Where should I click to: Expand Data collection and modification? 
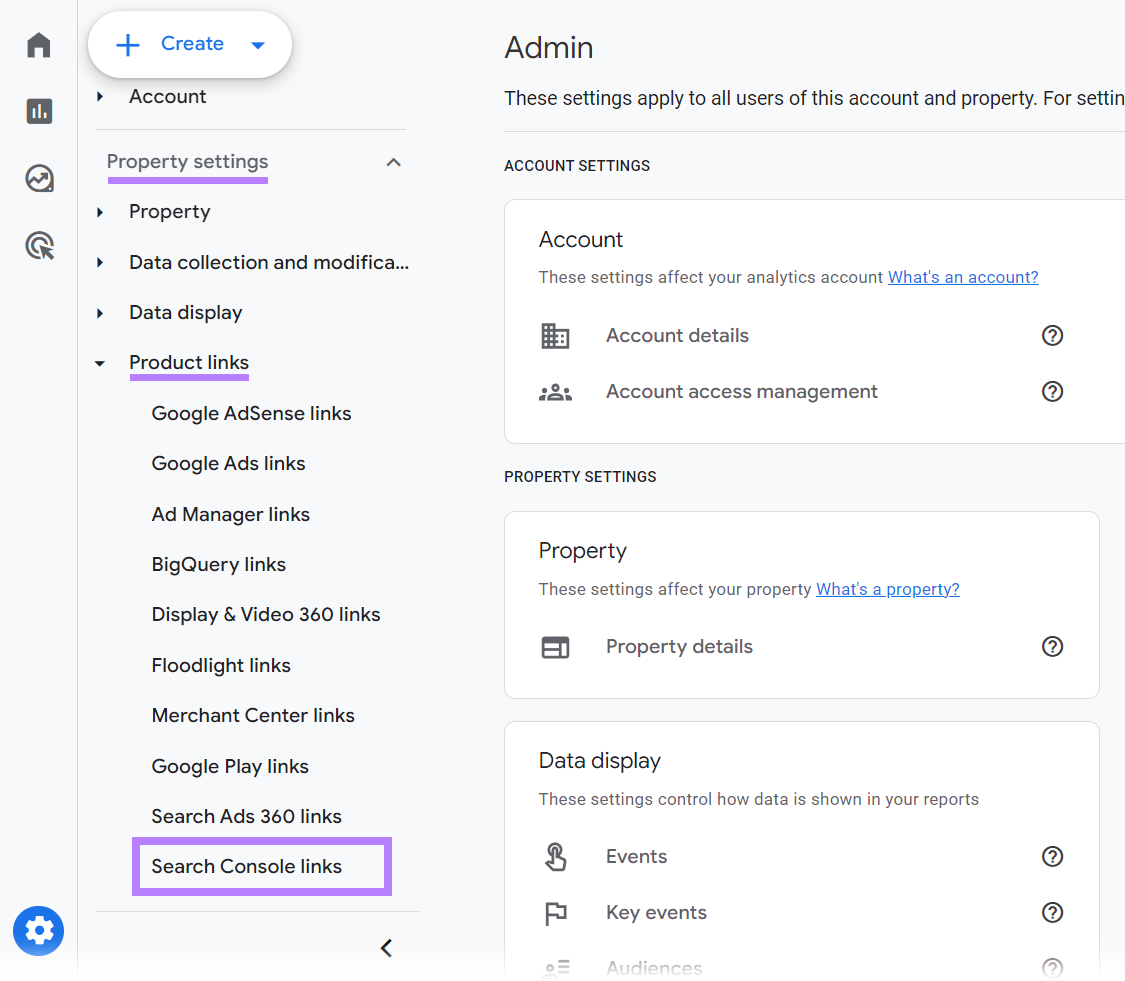(100, 262)
